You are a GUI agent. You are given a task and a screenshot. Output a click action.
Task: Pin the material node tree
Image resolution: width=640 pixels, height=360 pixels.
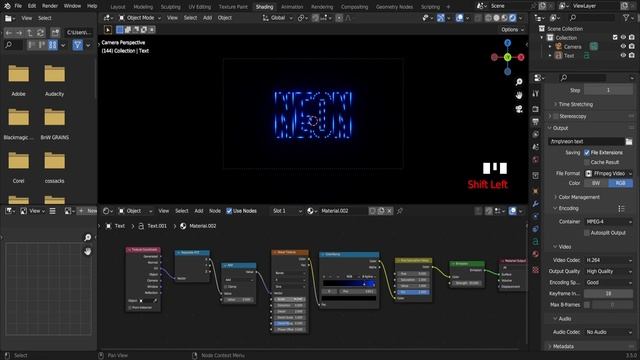tap(400, 211)
